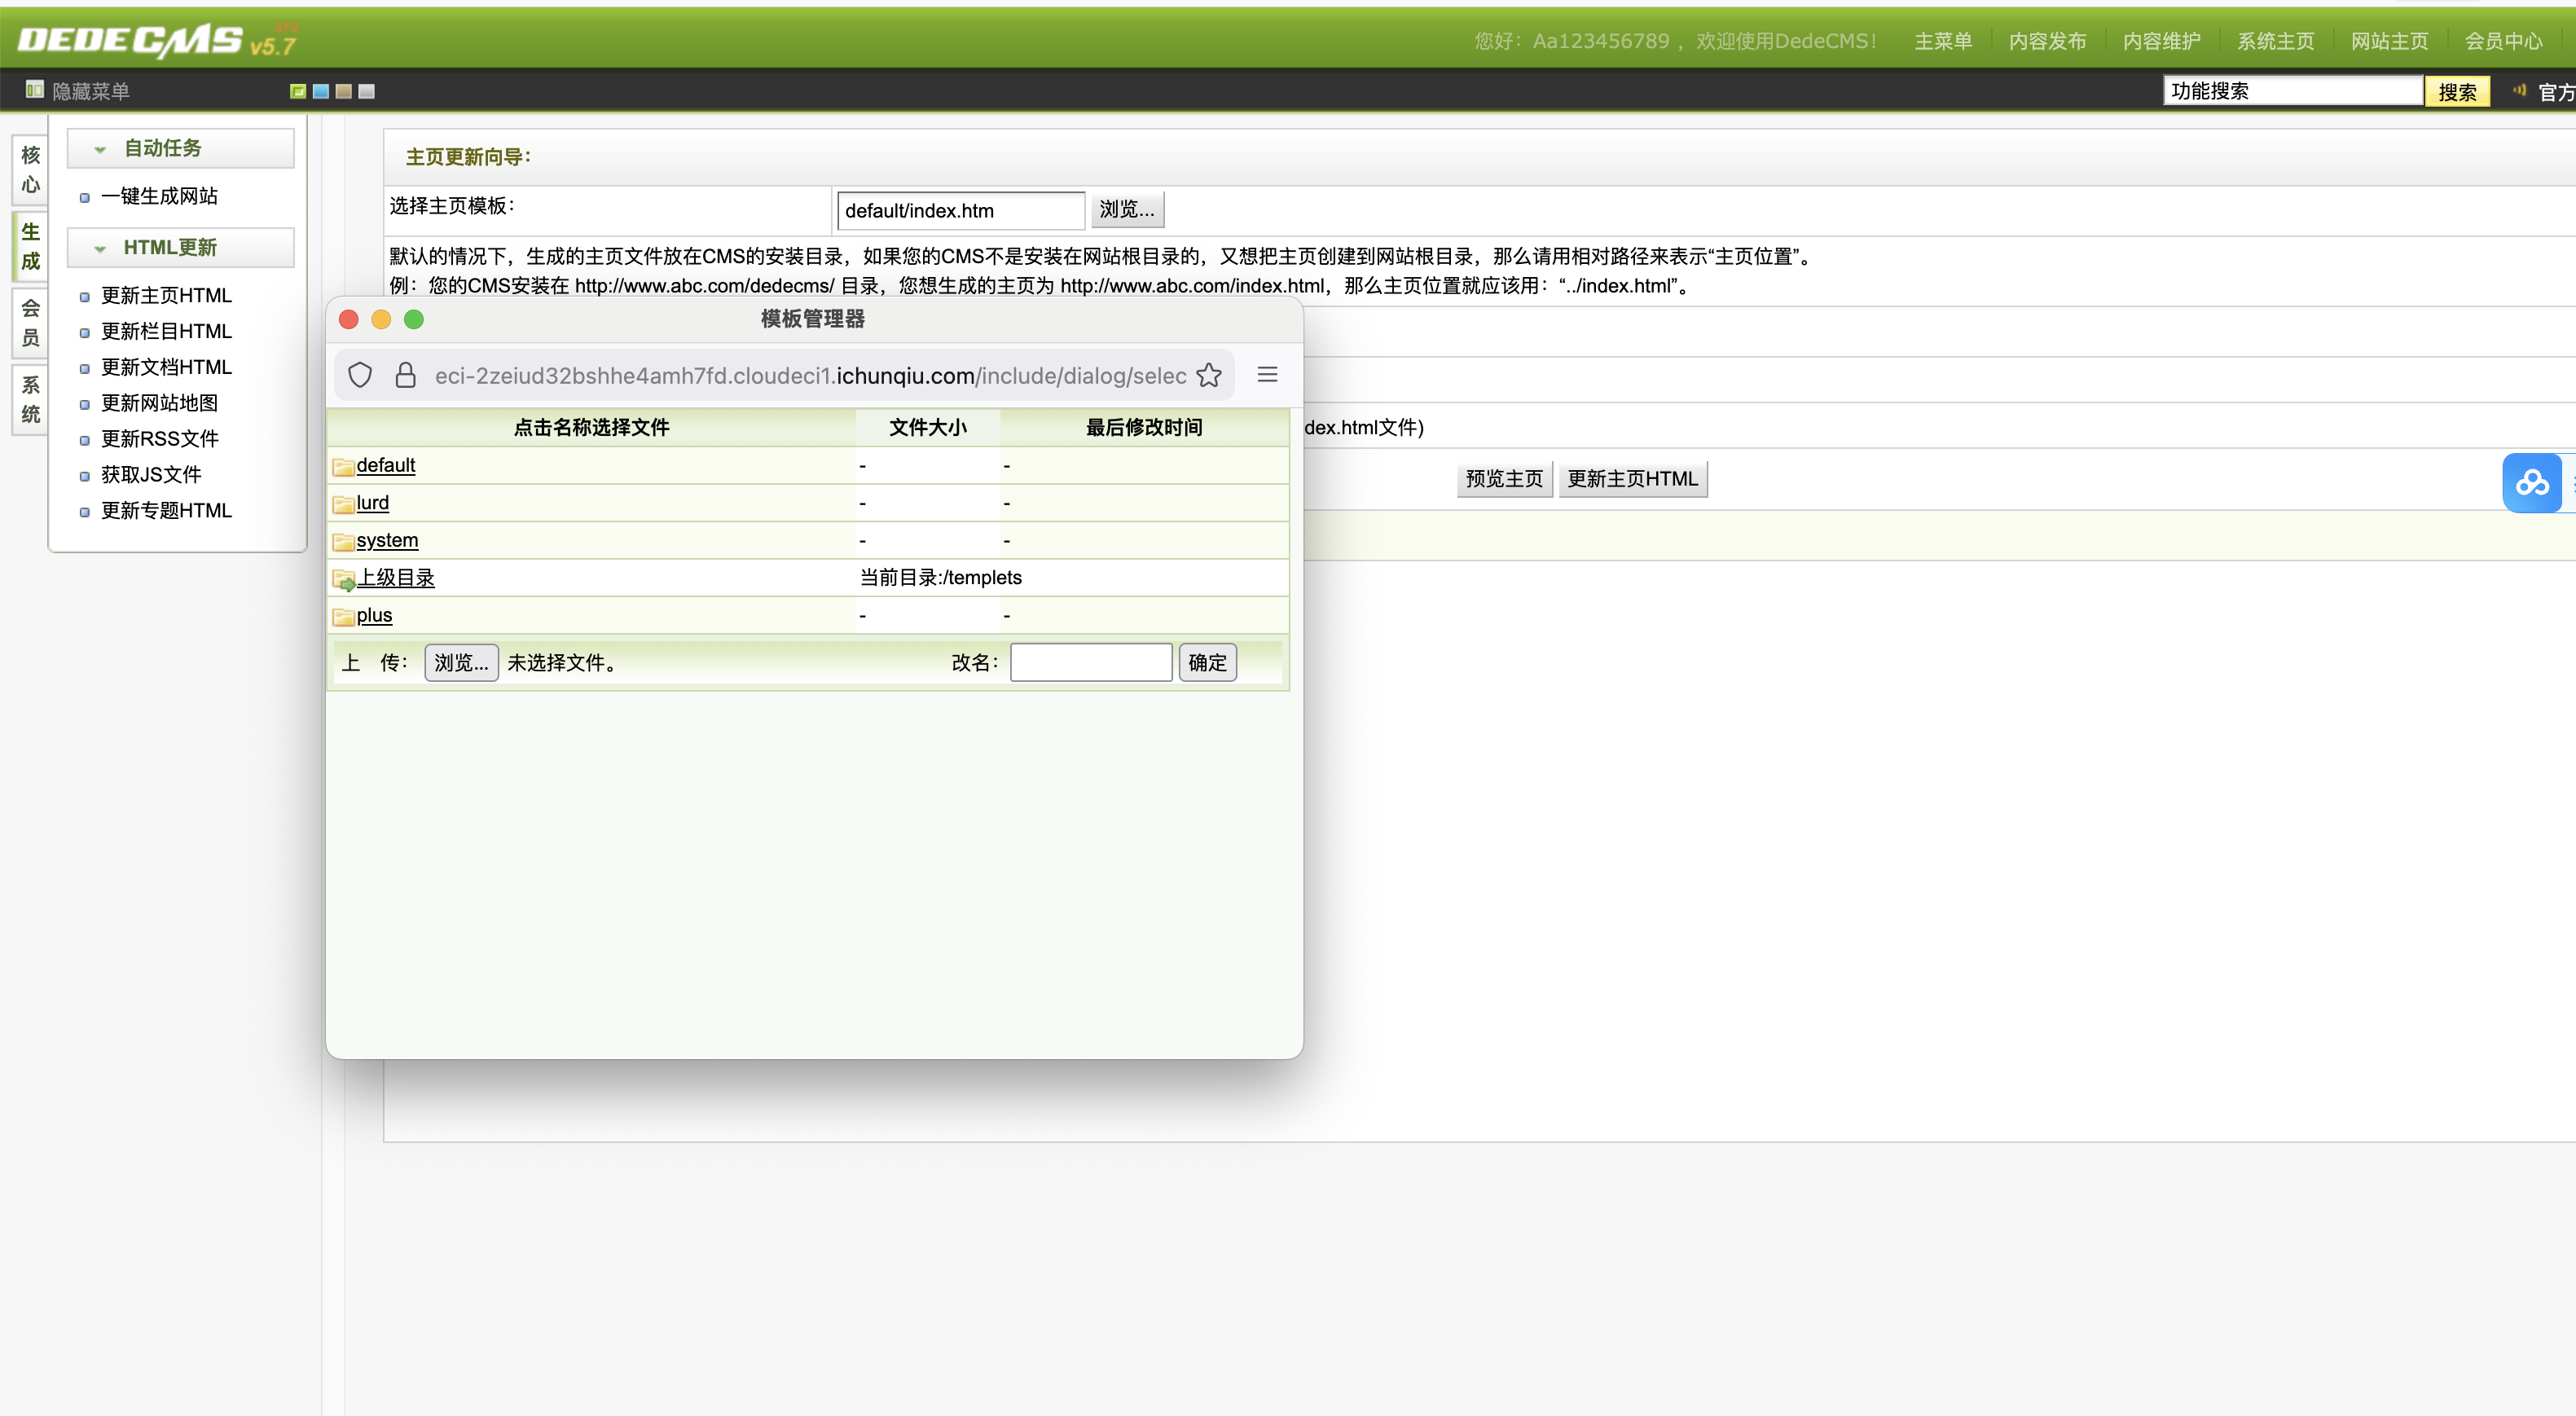This screenshot has width=2576, height=1416.
Task: Focus the 改名 rename input field
Action: click(1090, 662)
